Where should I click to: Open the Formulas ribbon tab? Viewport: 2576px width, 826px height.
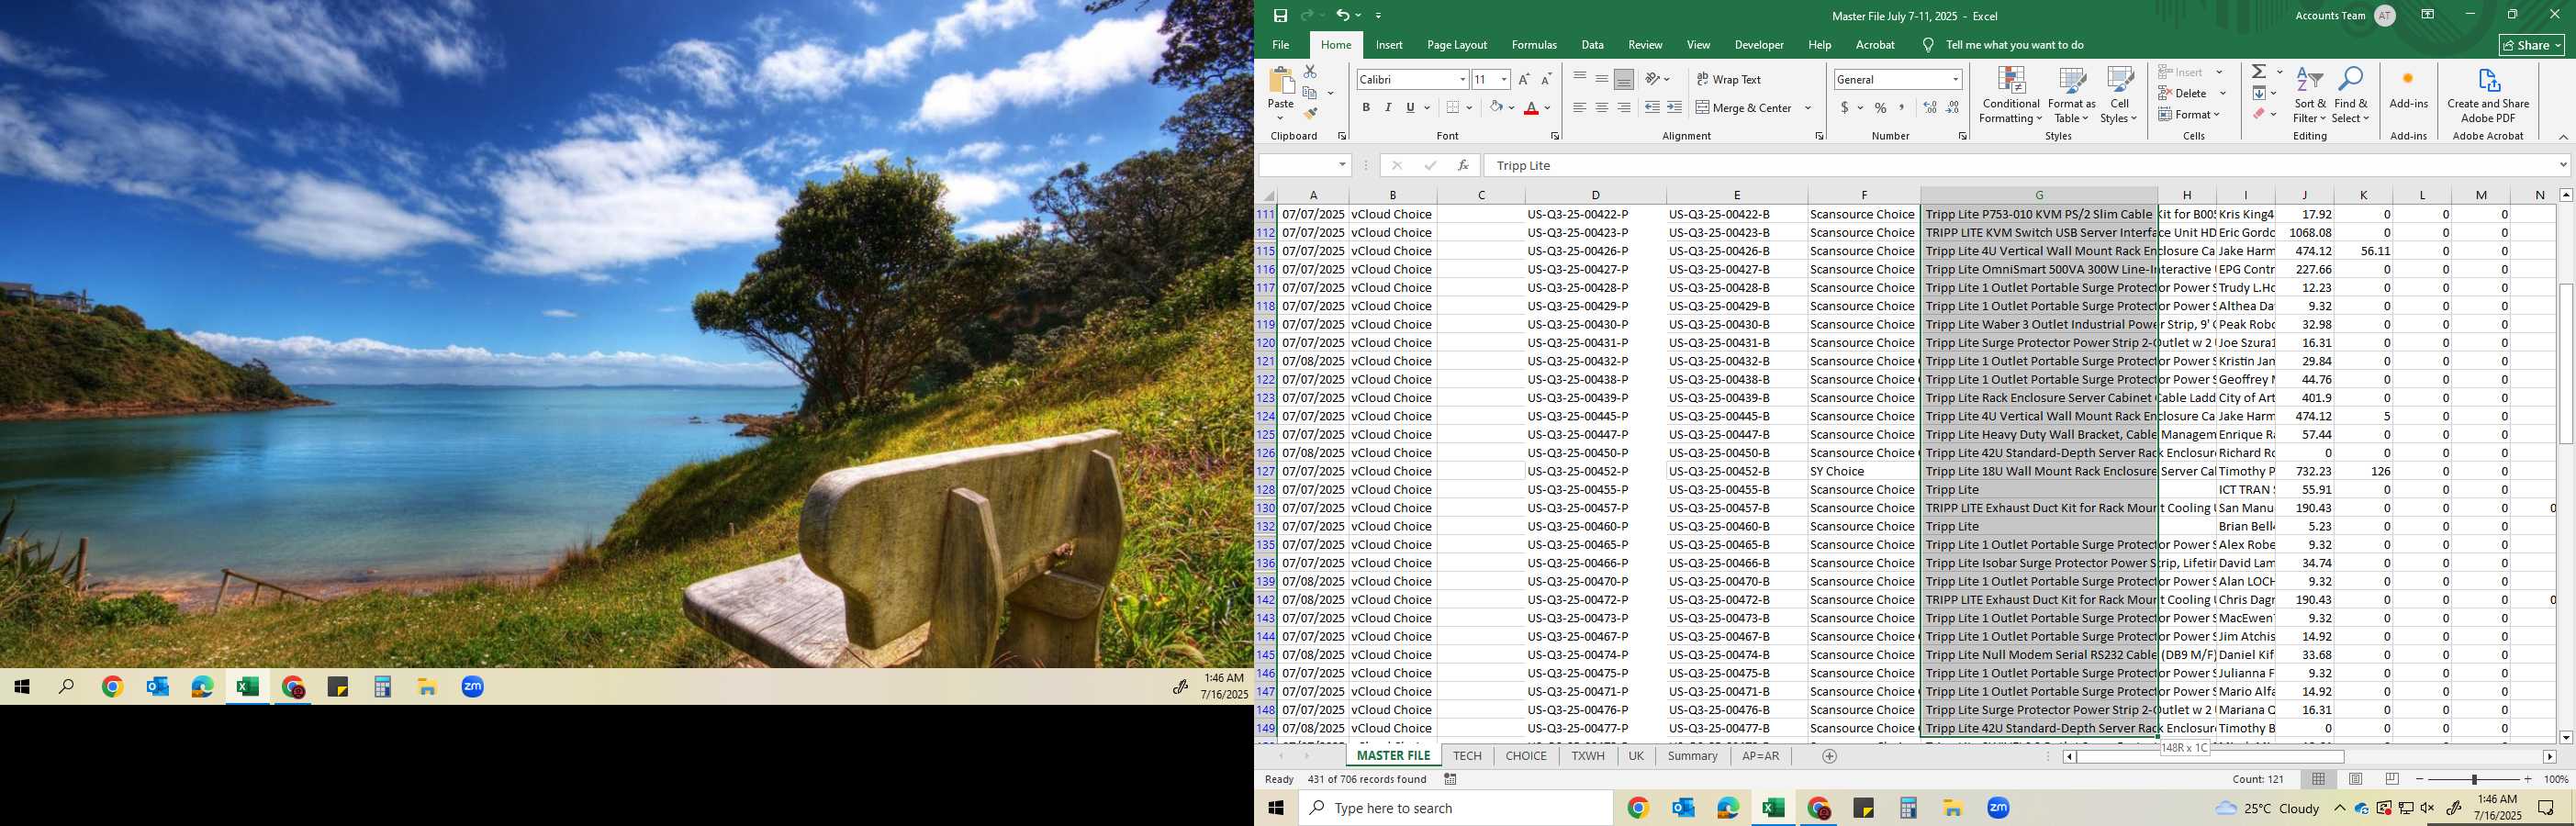[1534, 45]
